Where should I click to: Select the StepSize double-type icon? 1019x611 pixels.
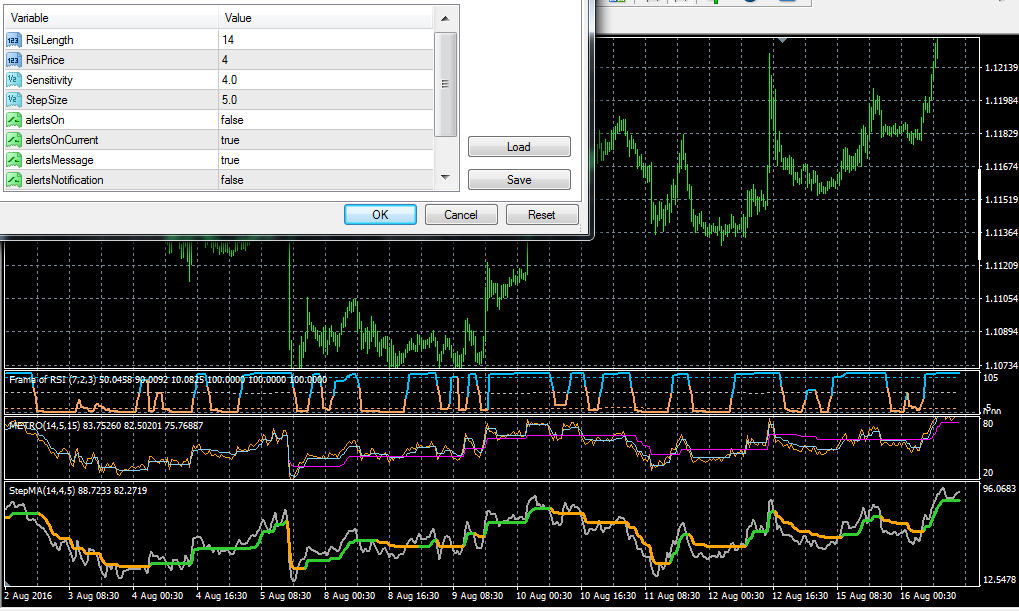tap(14, 100)
